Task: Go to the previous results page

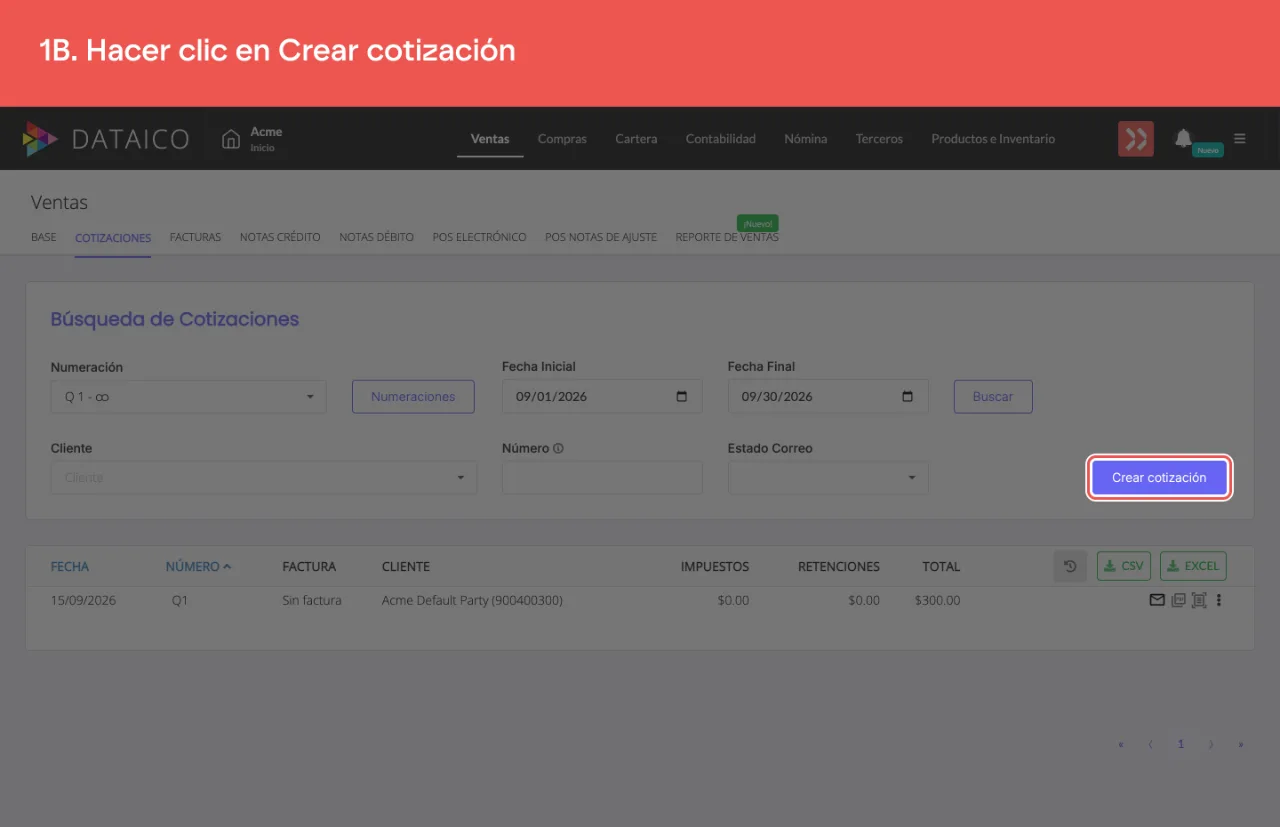Action: click(x=1150, y=744)
